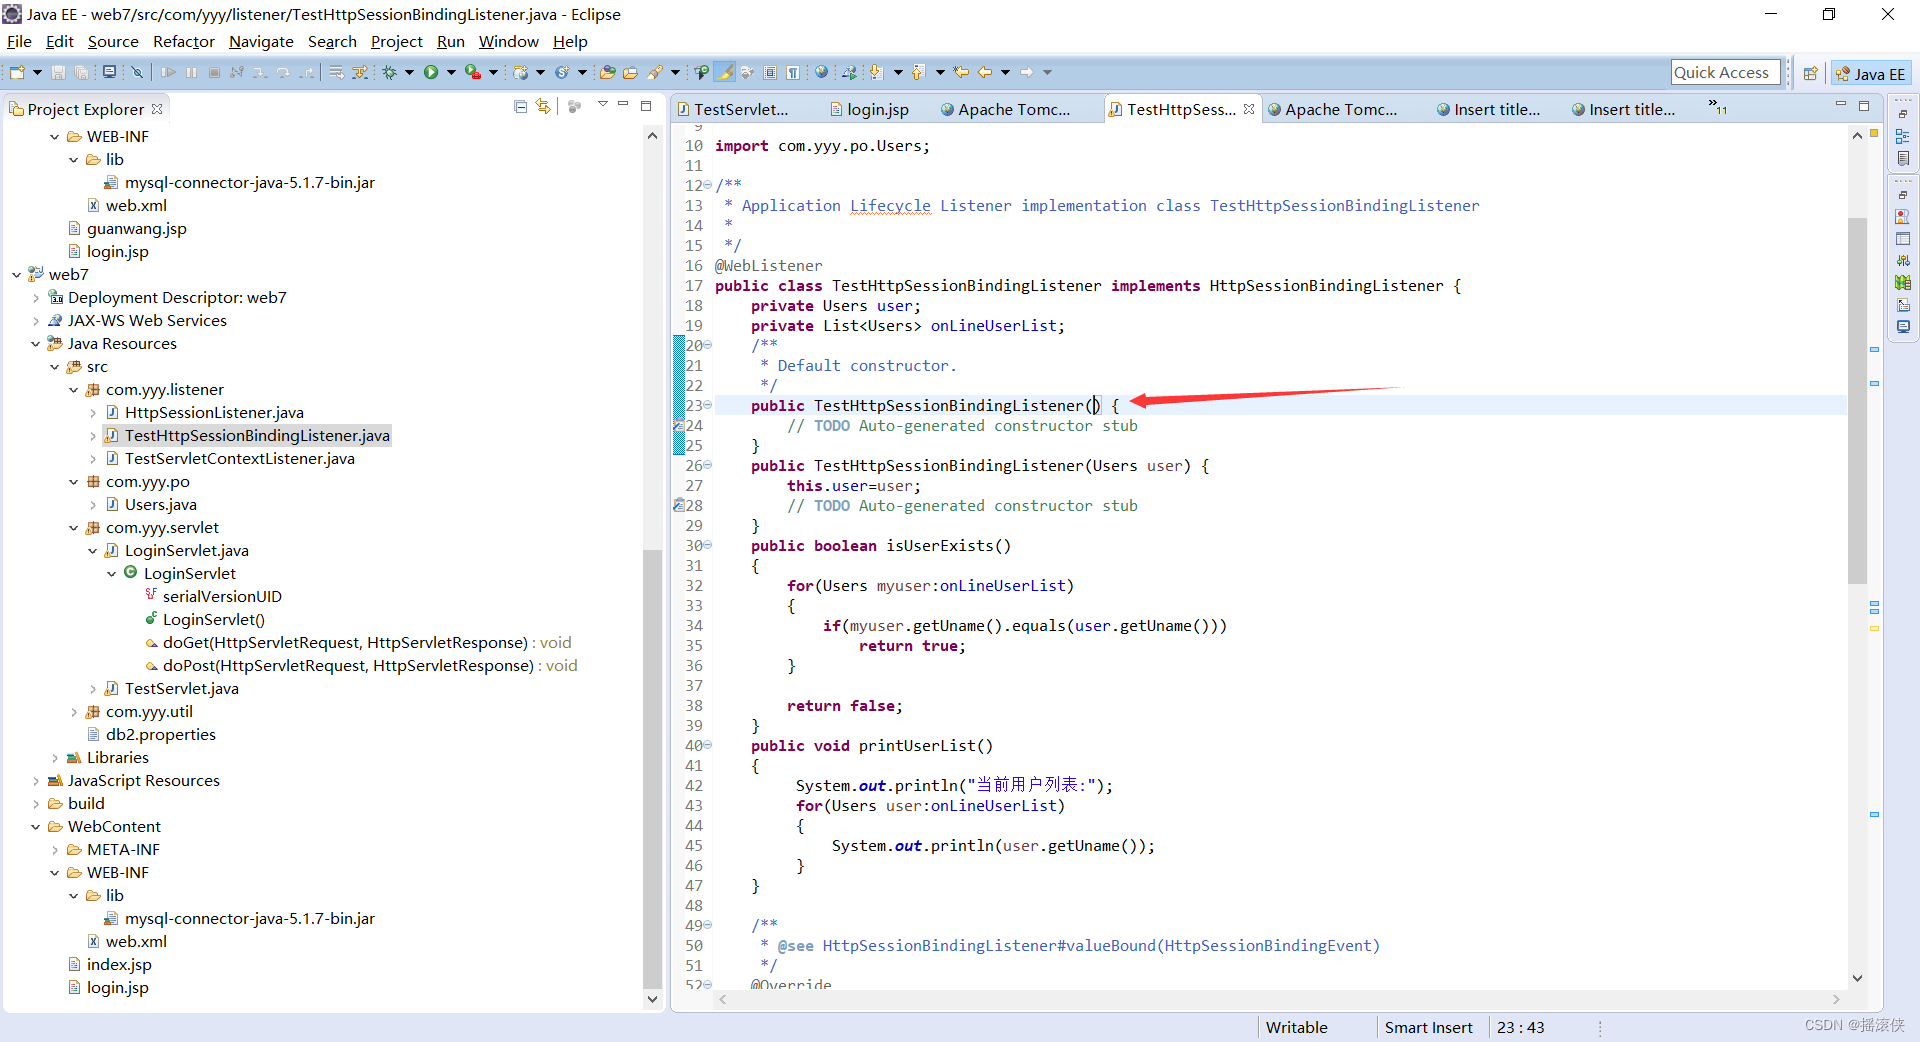Switch to the Java EE perspective
1920x1042 pixels.
tap(1871, 74)
